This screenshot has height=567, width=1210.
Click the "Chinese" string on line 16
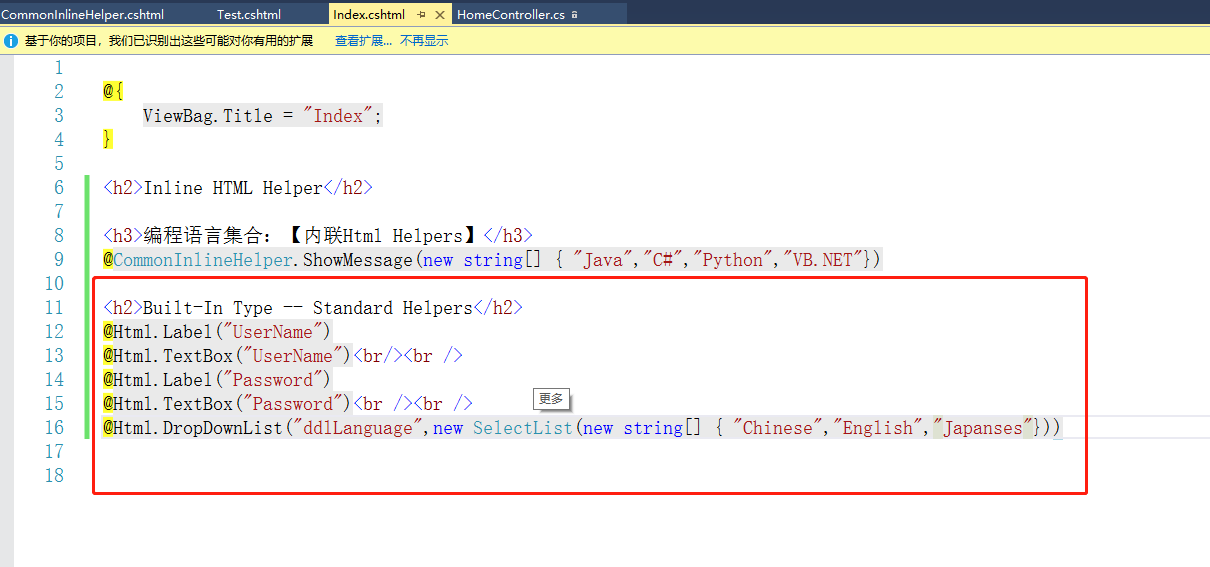pyautogui.click(x=778, y=428)
